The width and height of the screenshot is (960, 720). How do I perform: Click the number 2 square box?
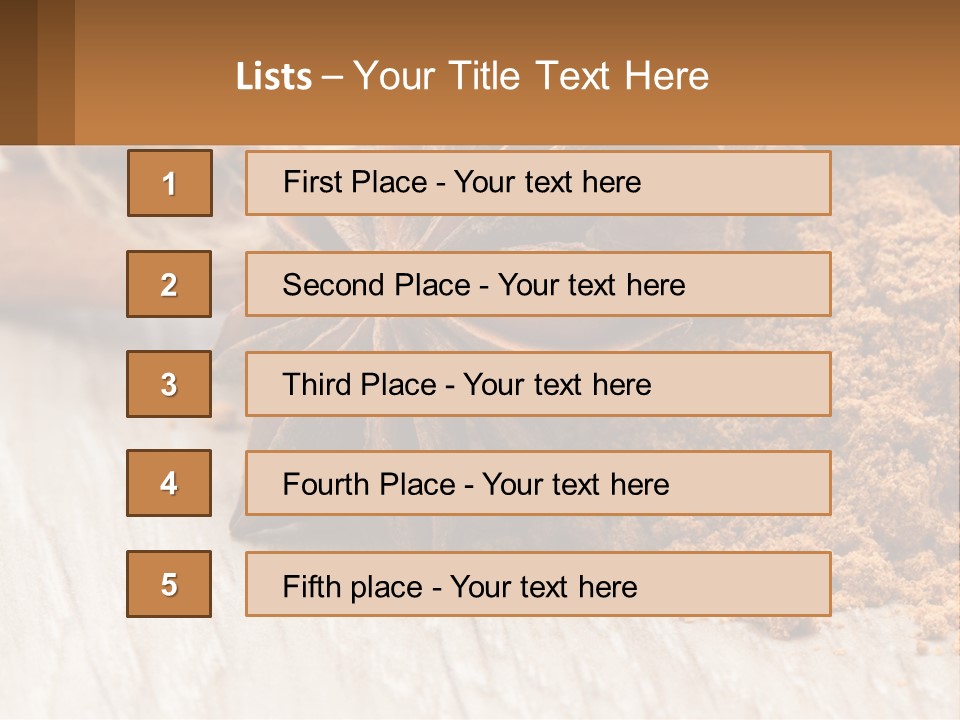click(x=169, y=284)
